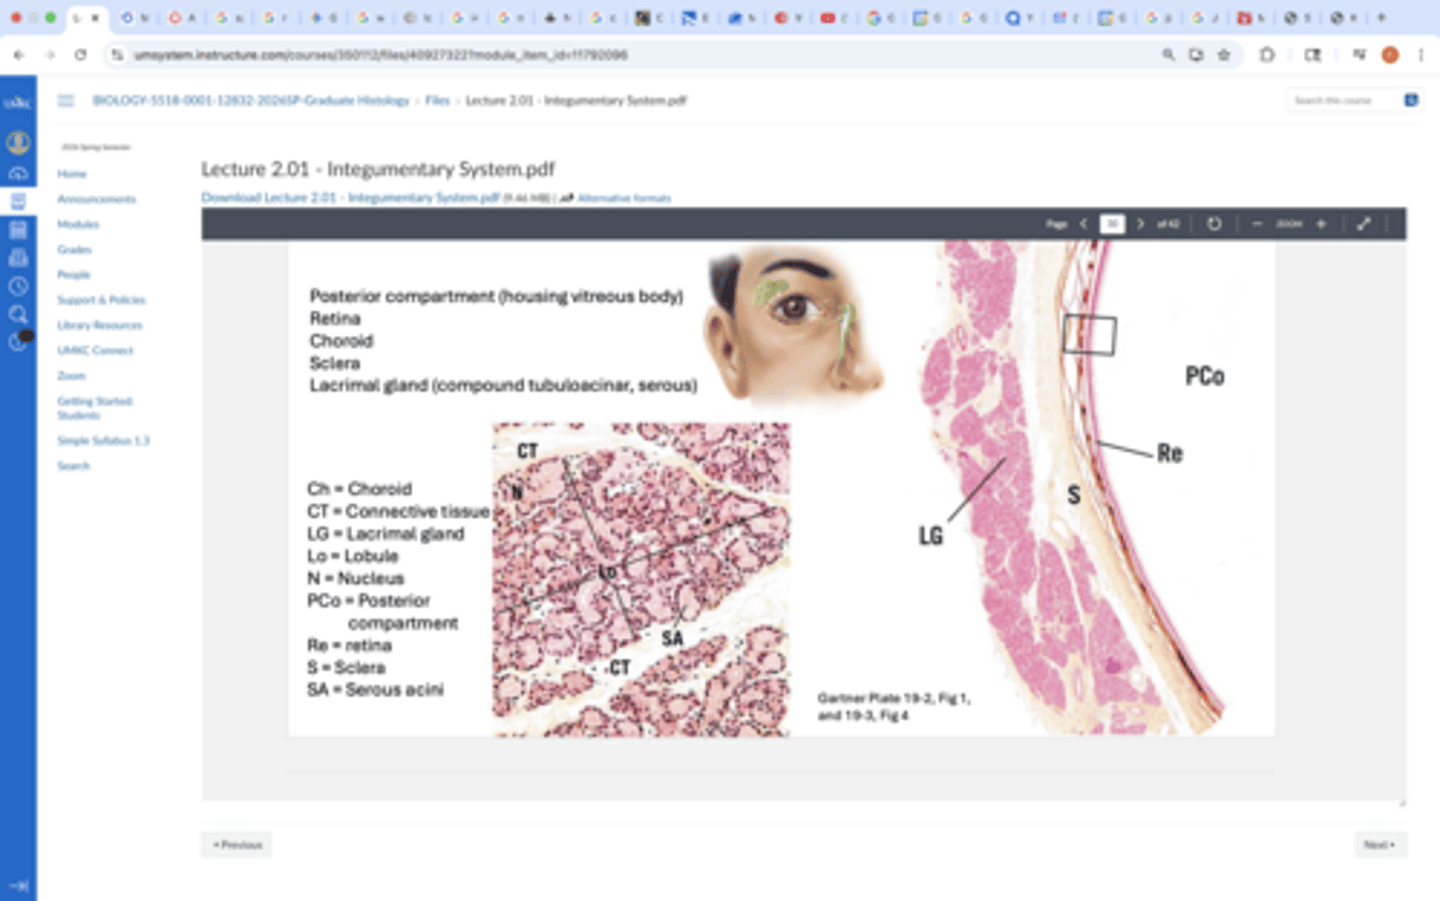
Task: Open Support & Policies link
Action: [101, 300]
